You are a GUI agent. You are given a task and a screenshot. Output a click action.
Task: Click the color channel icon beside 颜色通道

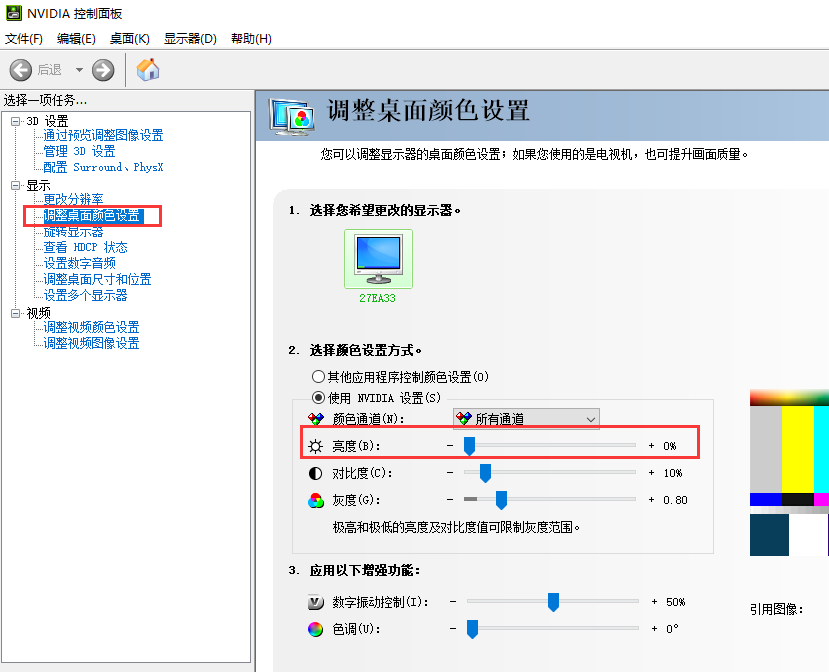[x=316, y=419]
